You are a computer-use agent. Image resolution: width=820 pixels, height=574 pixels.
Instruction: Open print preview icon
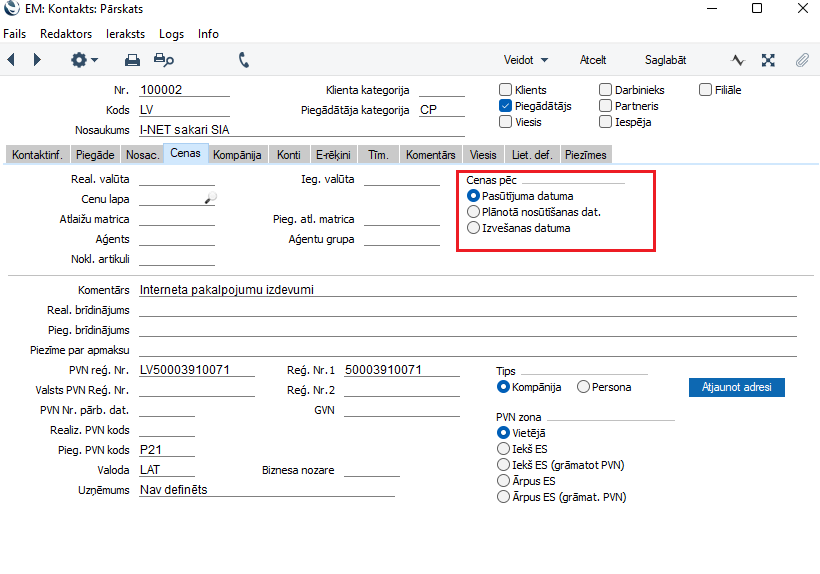click(x=163, y=60)
